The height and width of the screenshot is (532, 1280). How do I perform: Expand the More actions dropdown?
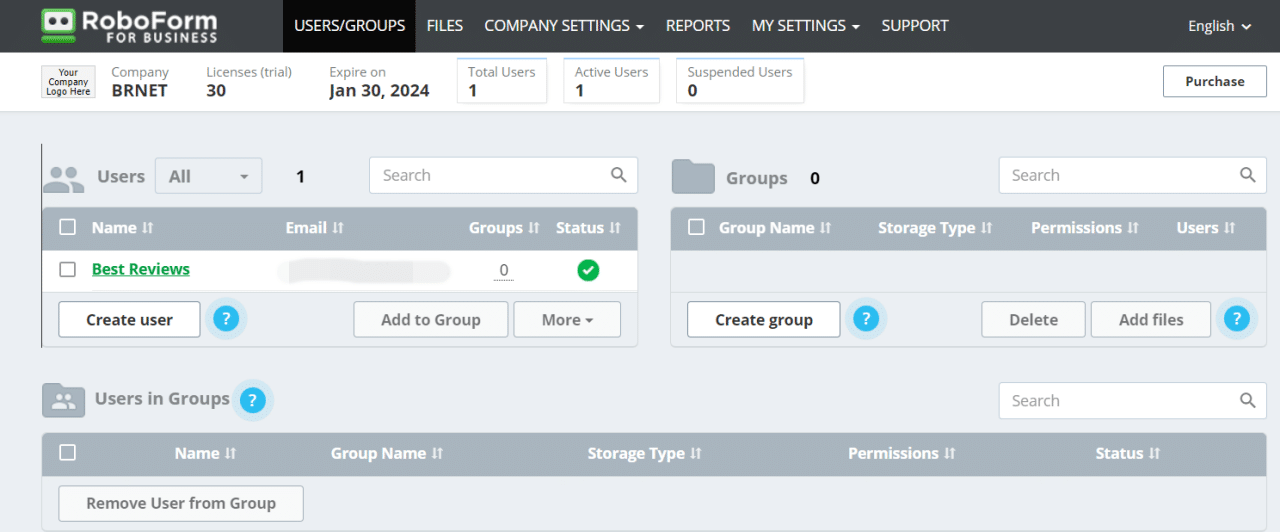(567, 320)
